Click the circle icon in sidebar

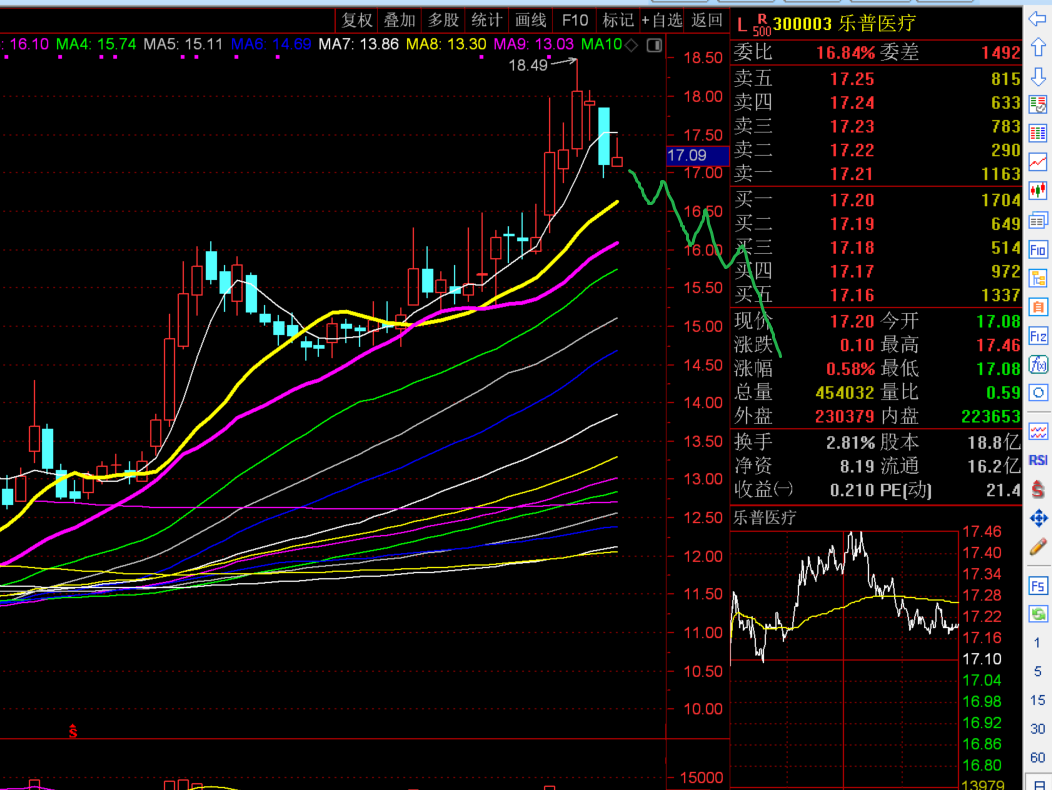coord(1037,393)
